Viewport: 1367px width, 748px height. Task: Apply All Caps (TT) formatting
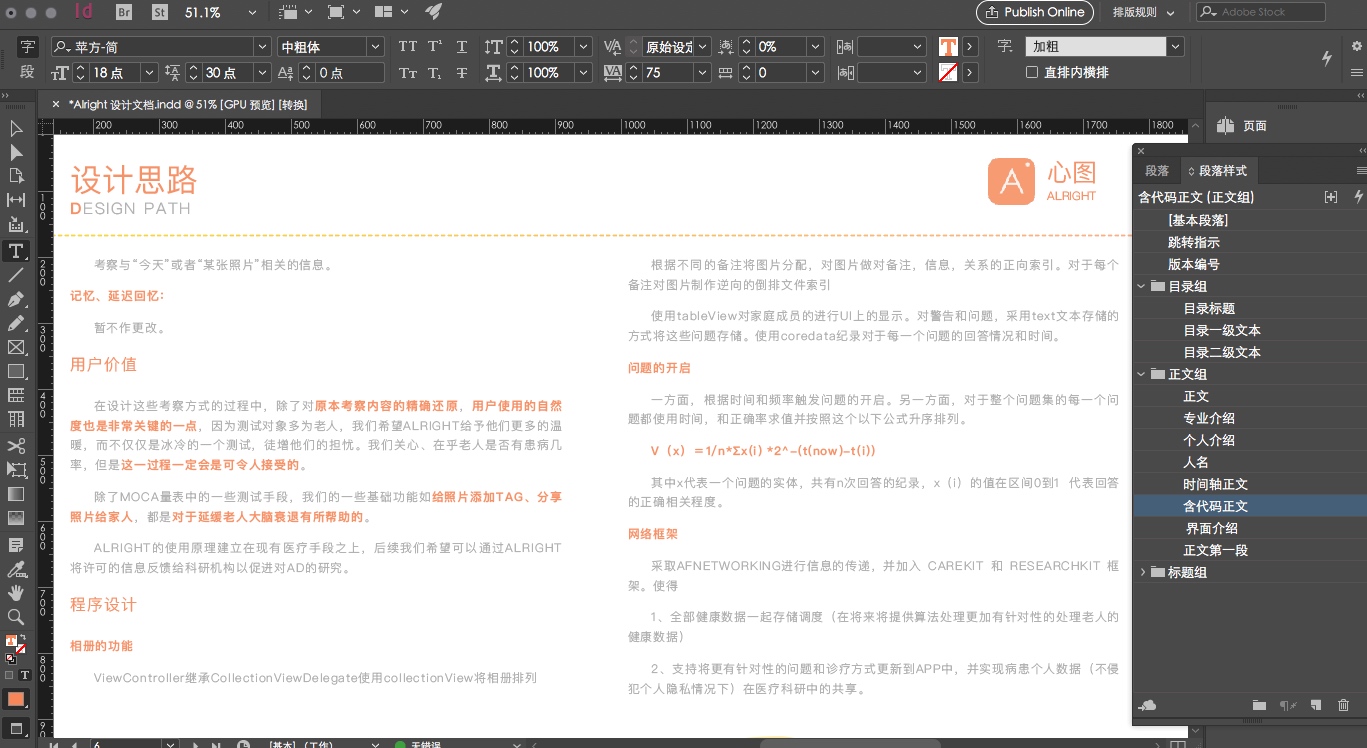408,47
